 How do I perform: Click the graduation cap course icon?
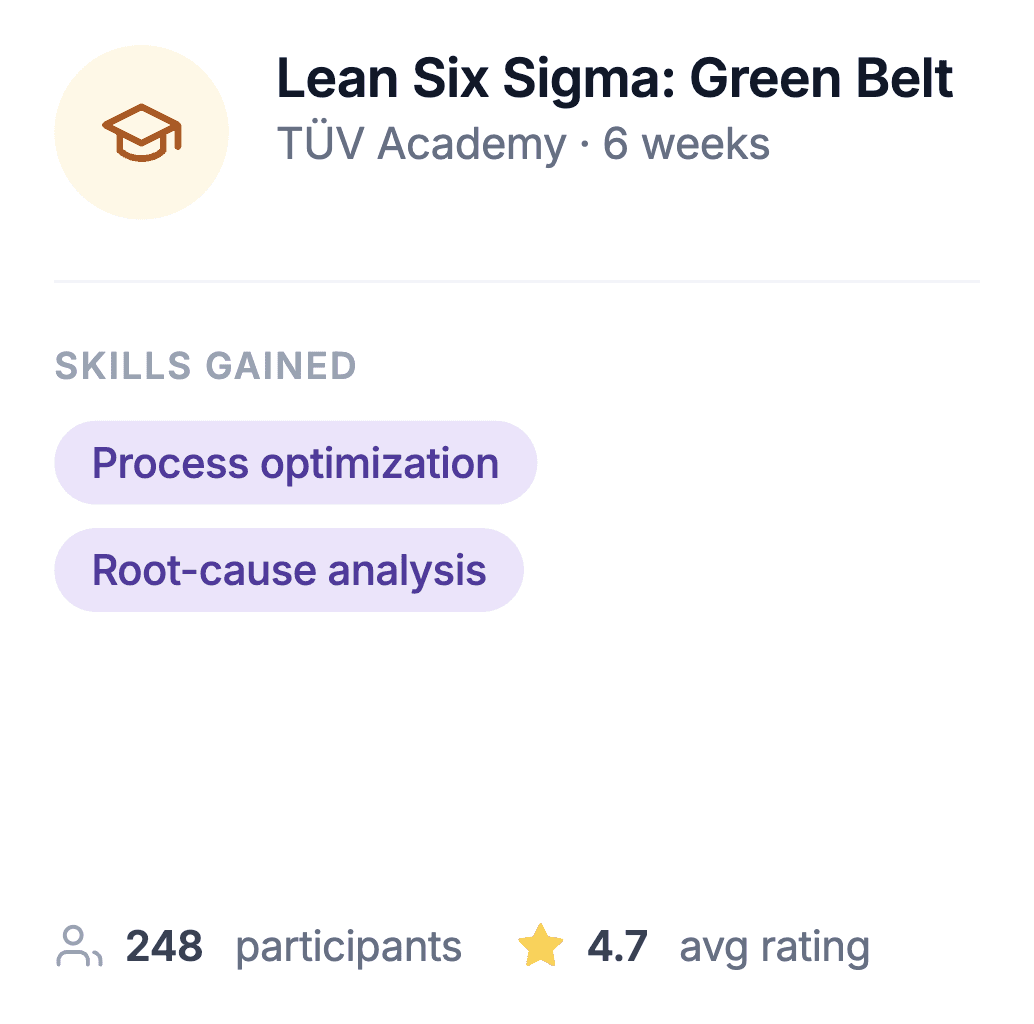tap(142, 133)
